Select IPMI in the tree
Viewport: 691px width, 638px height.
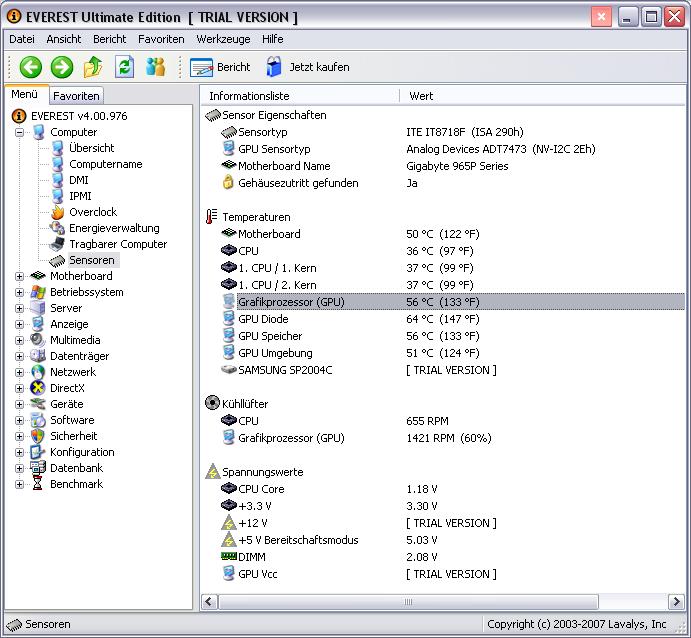[x=80, y=196]
